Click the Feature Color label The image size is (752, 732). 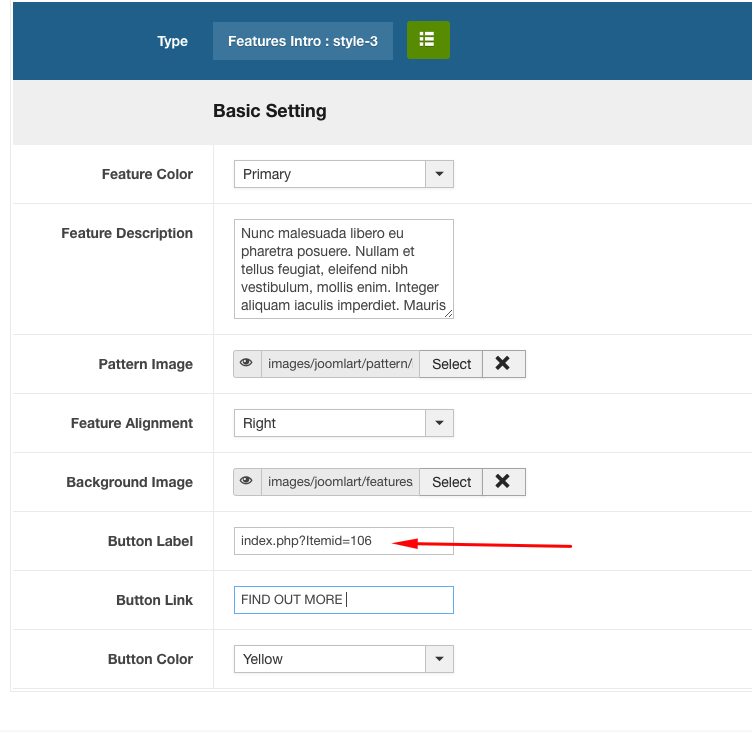(147, 174)
